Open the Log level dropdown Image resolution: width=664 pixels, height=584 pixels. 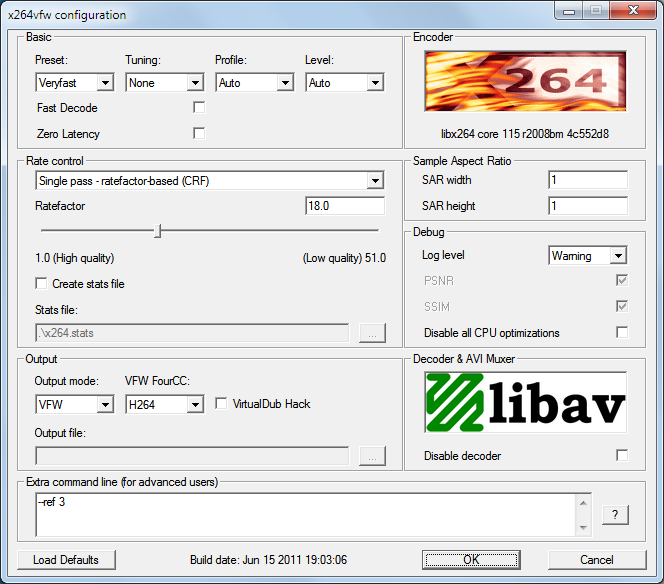pyautogui.click(x=588, y=256)
